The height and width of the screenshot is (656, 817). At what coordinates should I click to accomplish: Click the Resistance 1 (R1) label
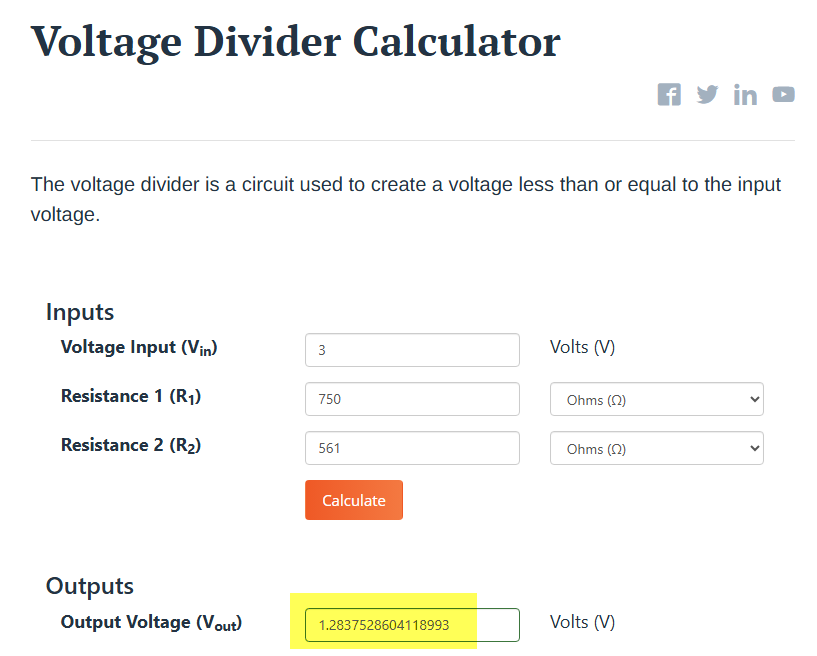(131, 397)
